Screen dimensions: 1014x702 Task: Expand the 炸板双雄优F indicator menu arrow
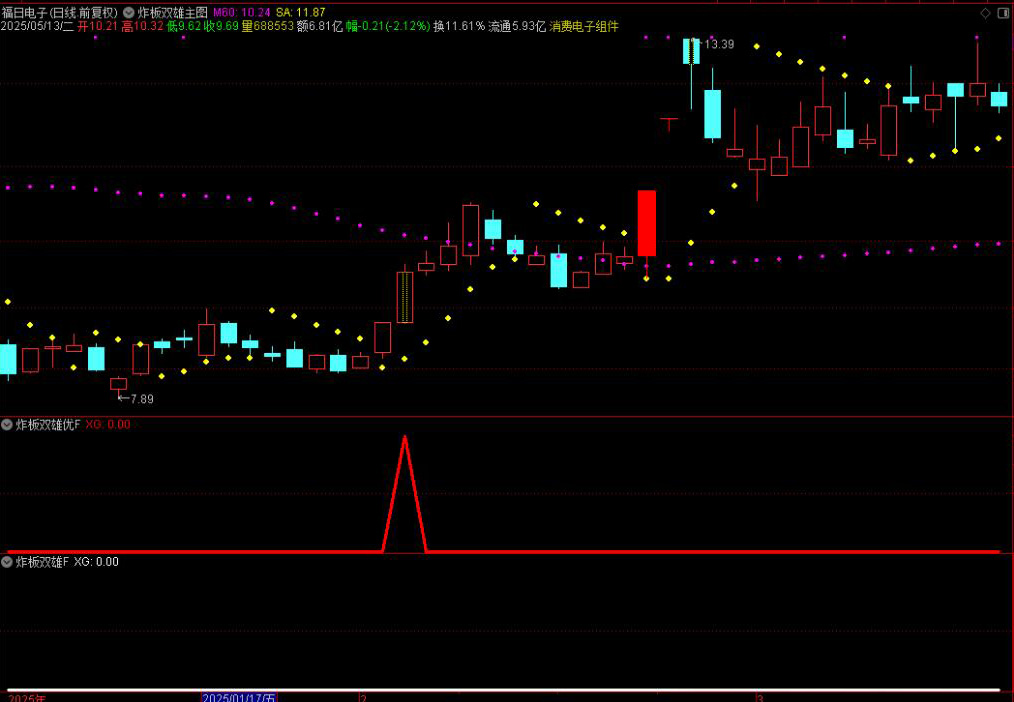point(7,425)
